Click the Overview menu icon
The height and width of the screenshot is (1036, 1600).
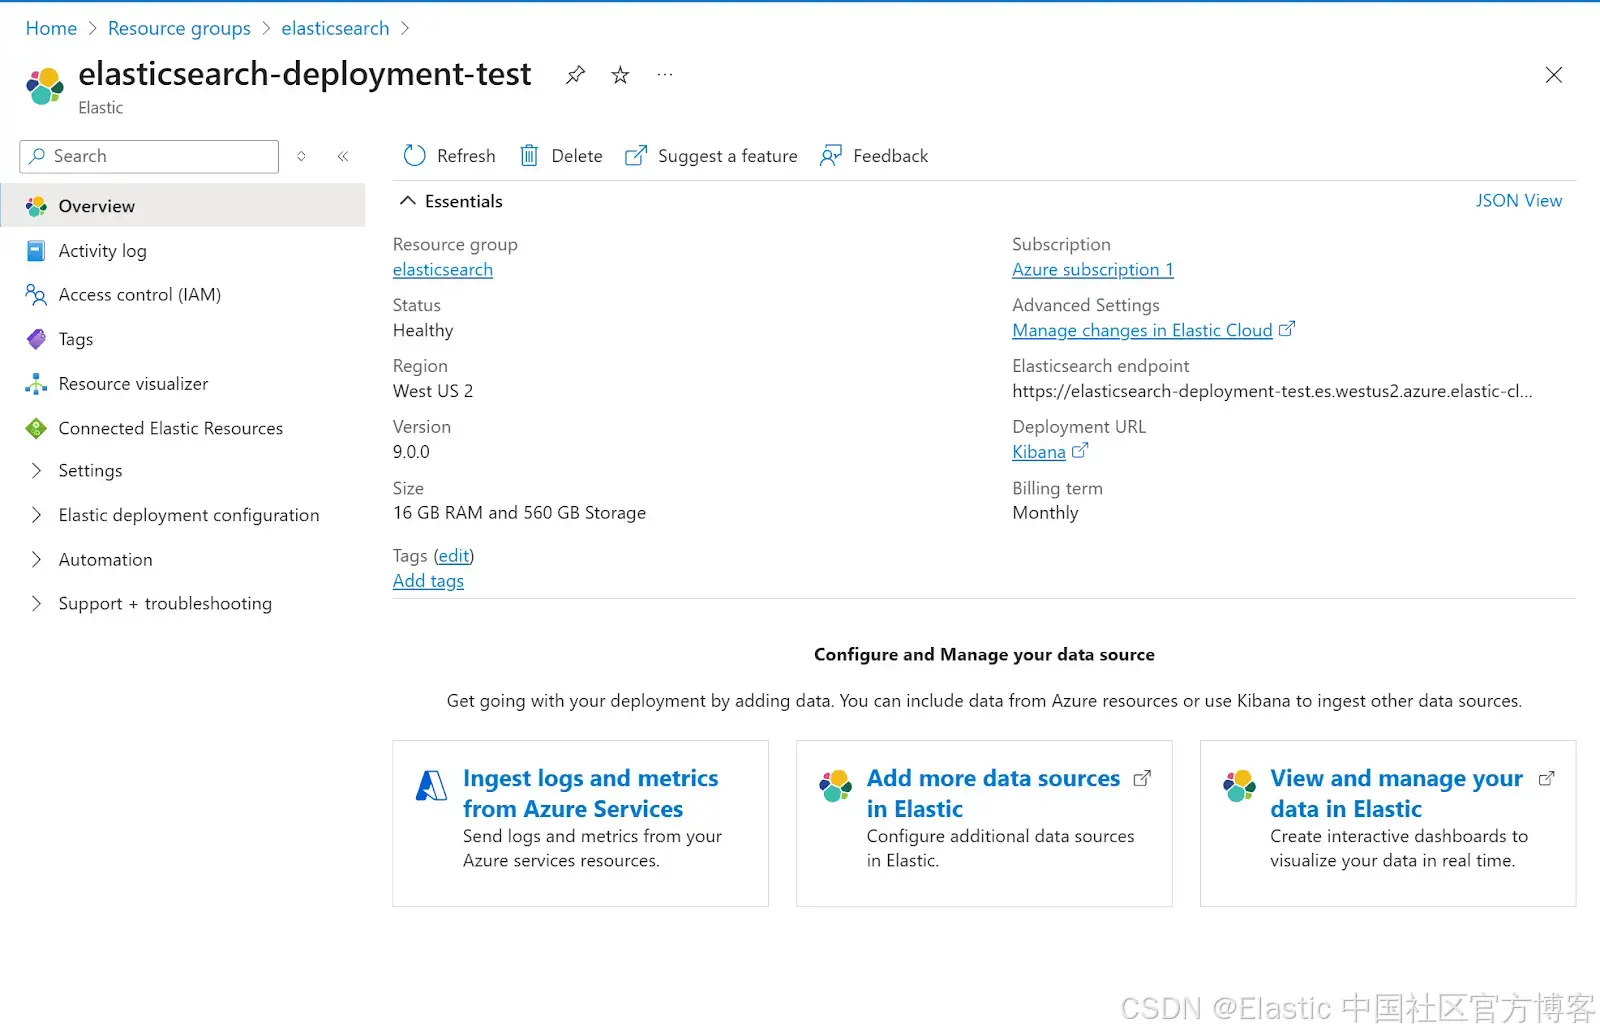click(x=36, y=206)
